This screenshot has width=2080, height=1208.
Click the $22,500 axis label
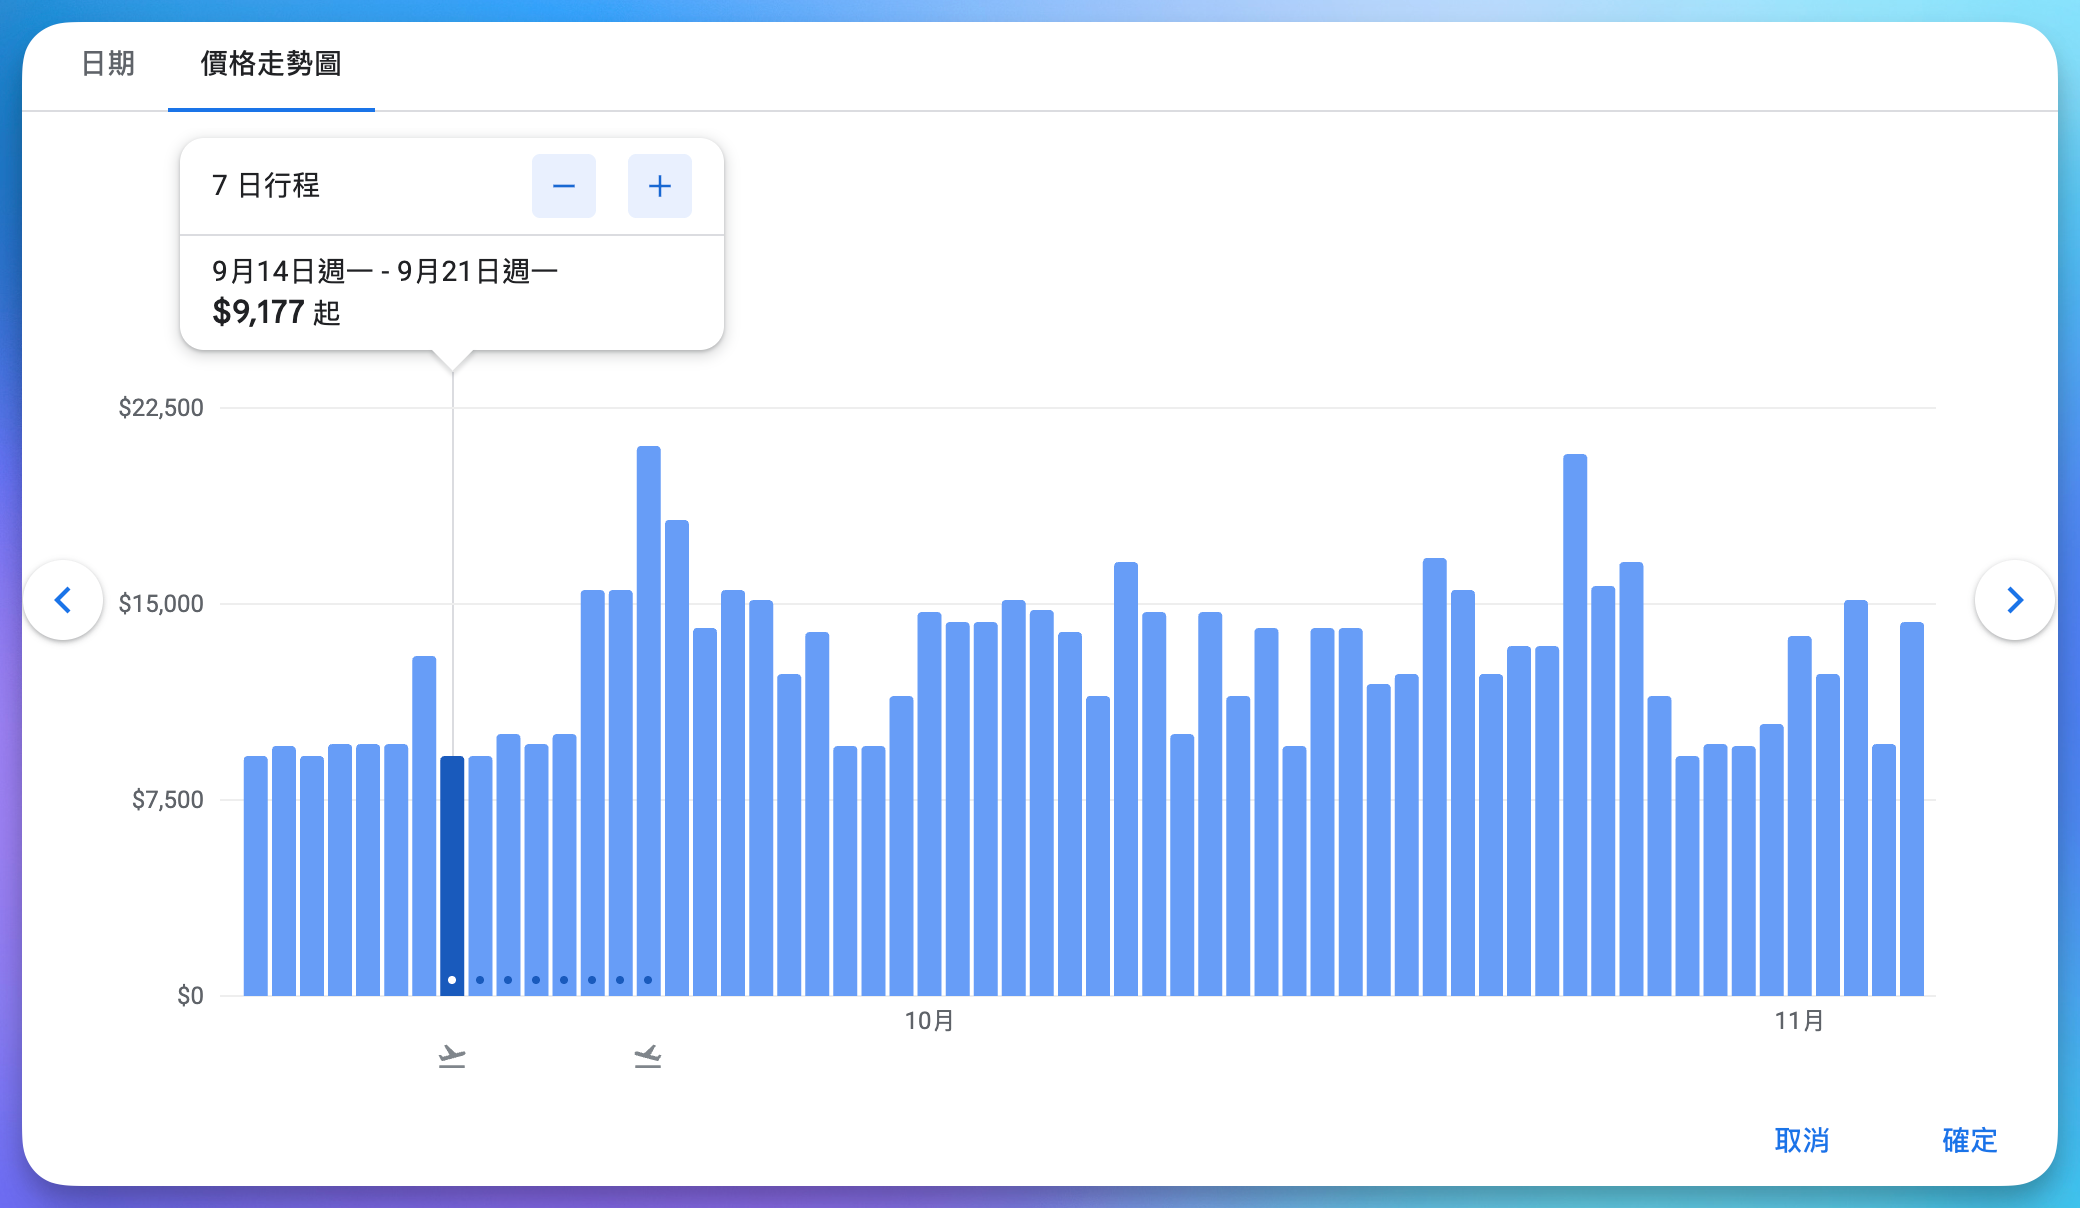(161, 408)
